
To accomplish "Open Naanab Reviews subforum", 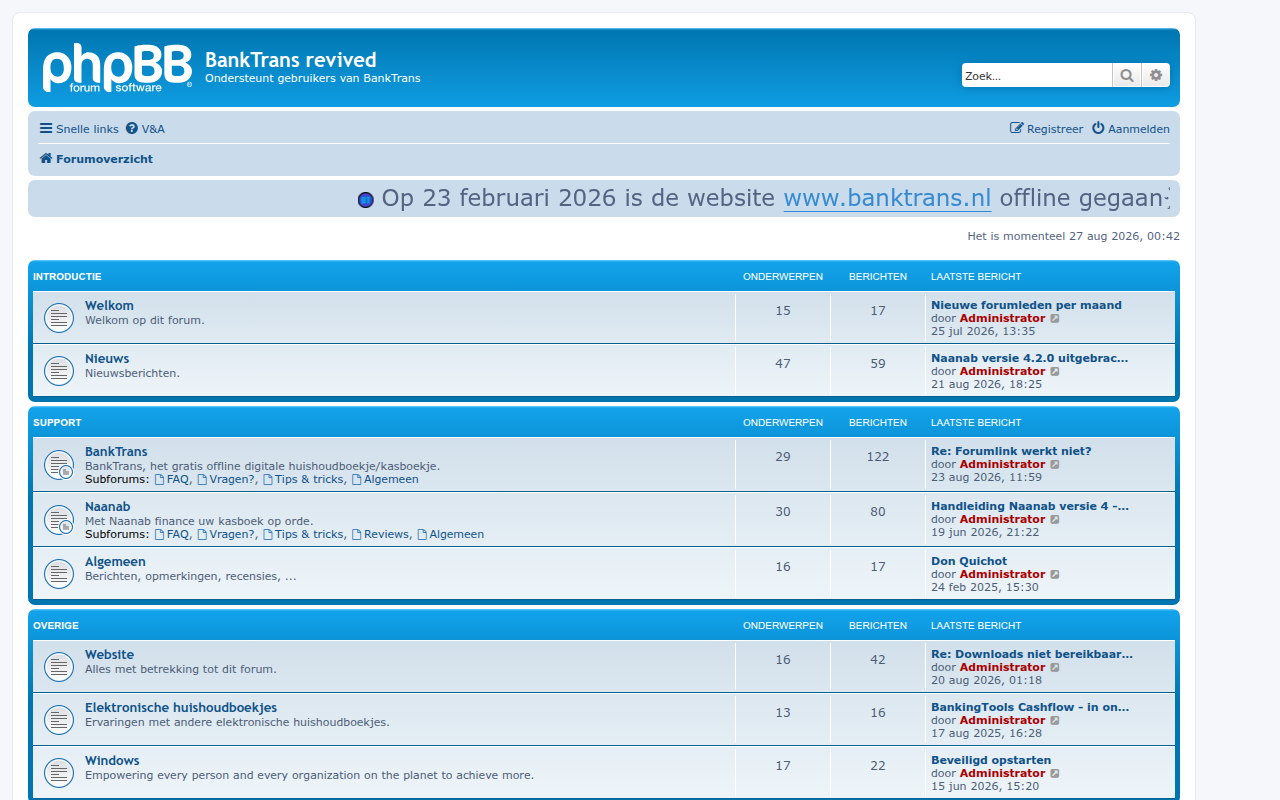I will coord(380,534).
